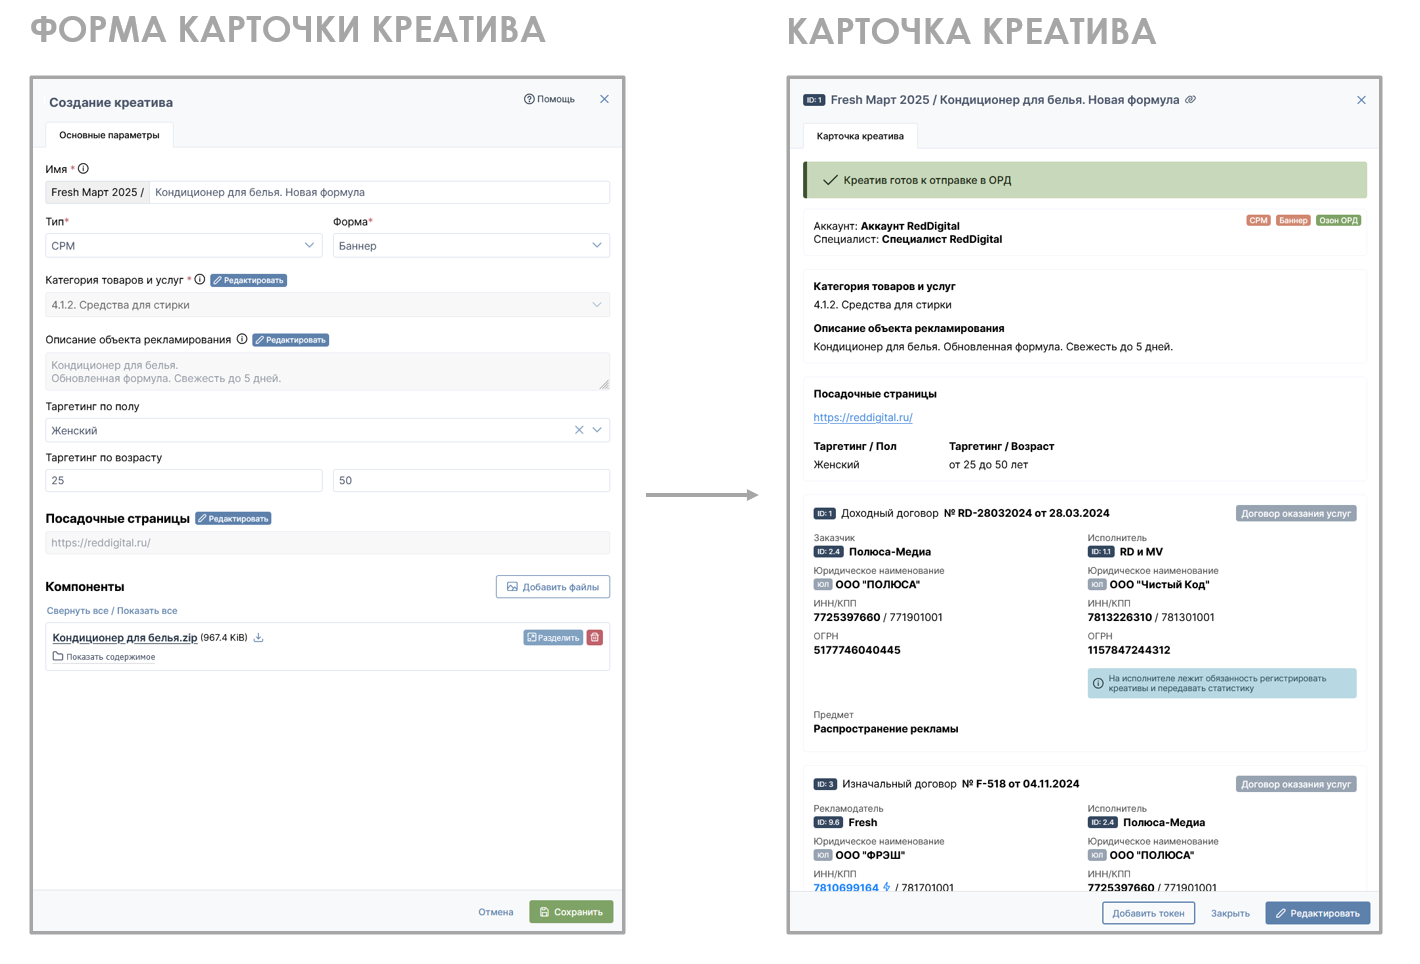Open the Форма dropdown showing Баннер
Image resolution: width=1420 pixels, height=964 pixels.
tap(470, 246)
